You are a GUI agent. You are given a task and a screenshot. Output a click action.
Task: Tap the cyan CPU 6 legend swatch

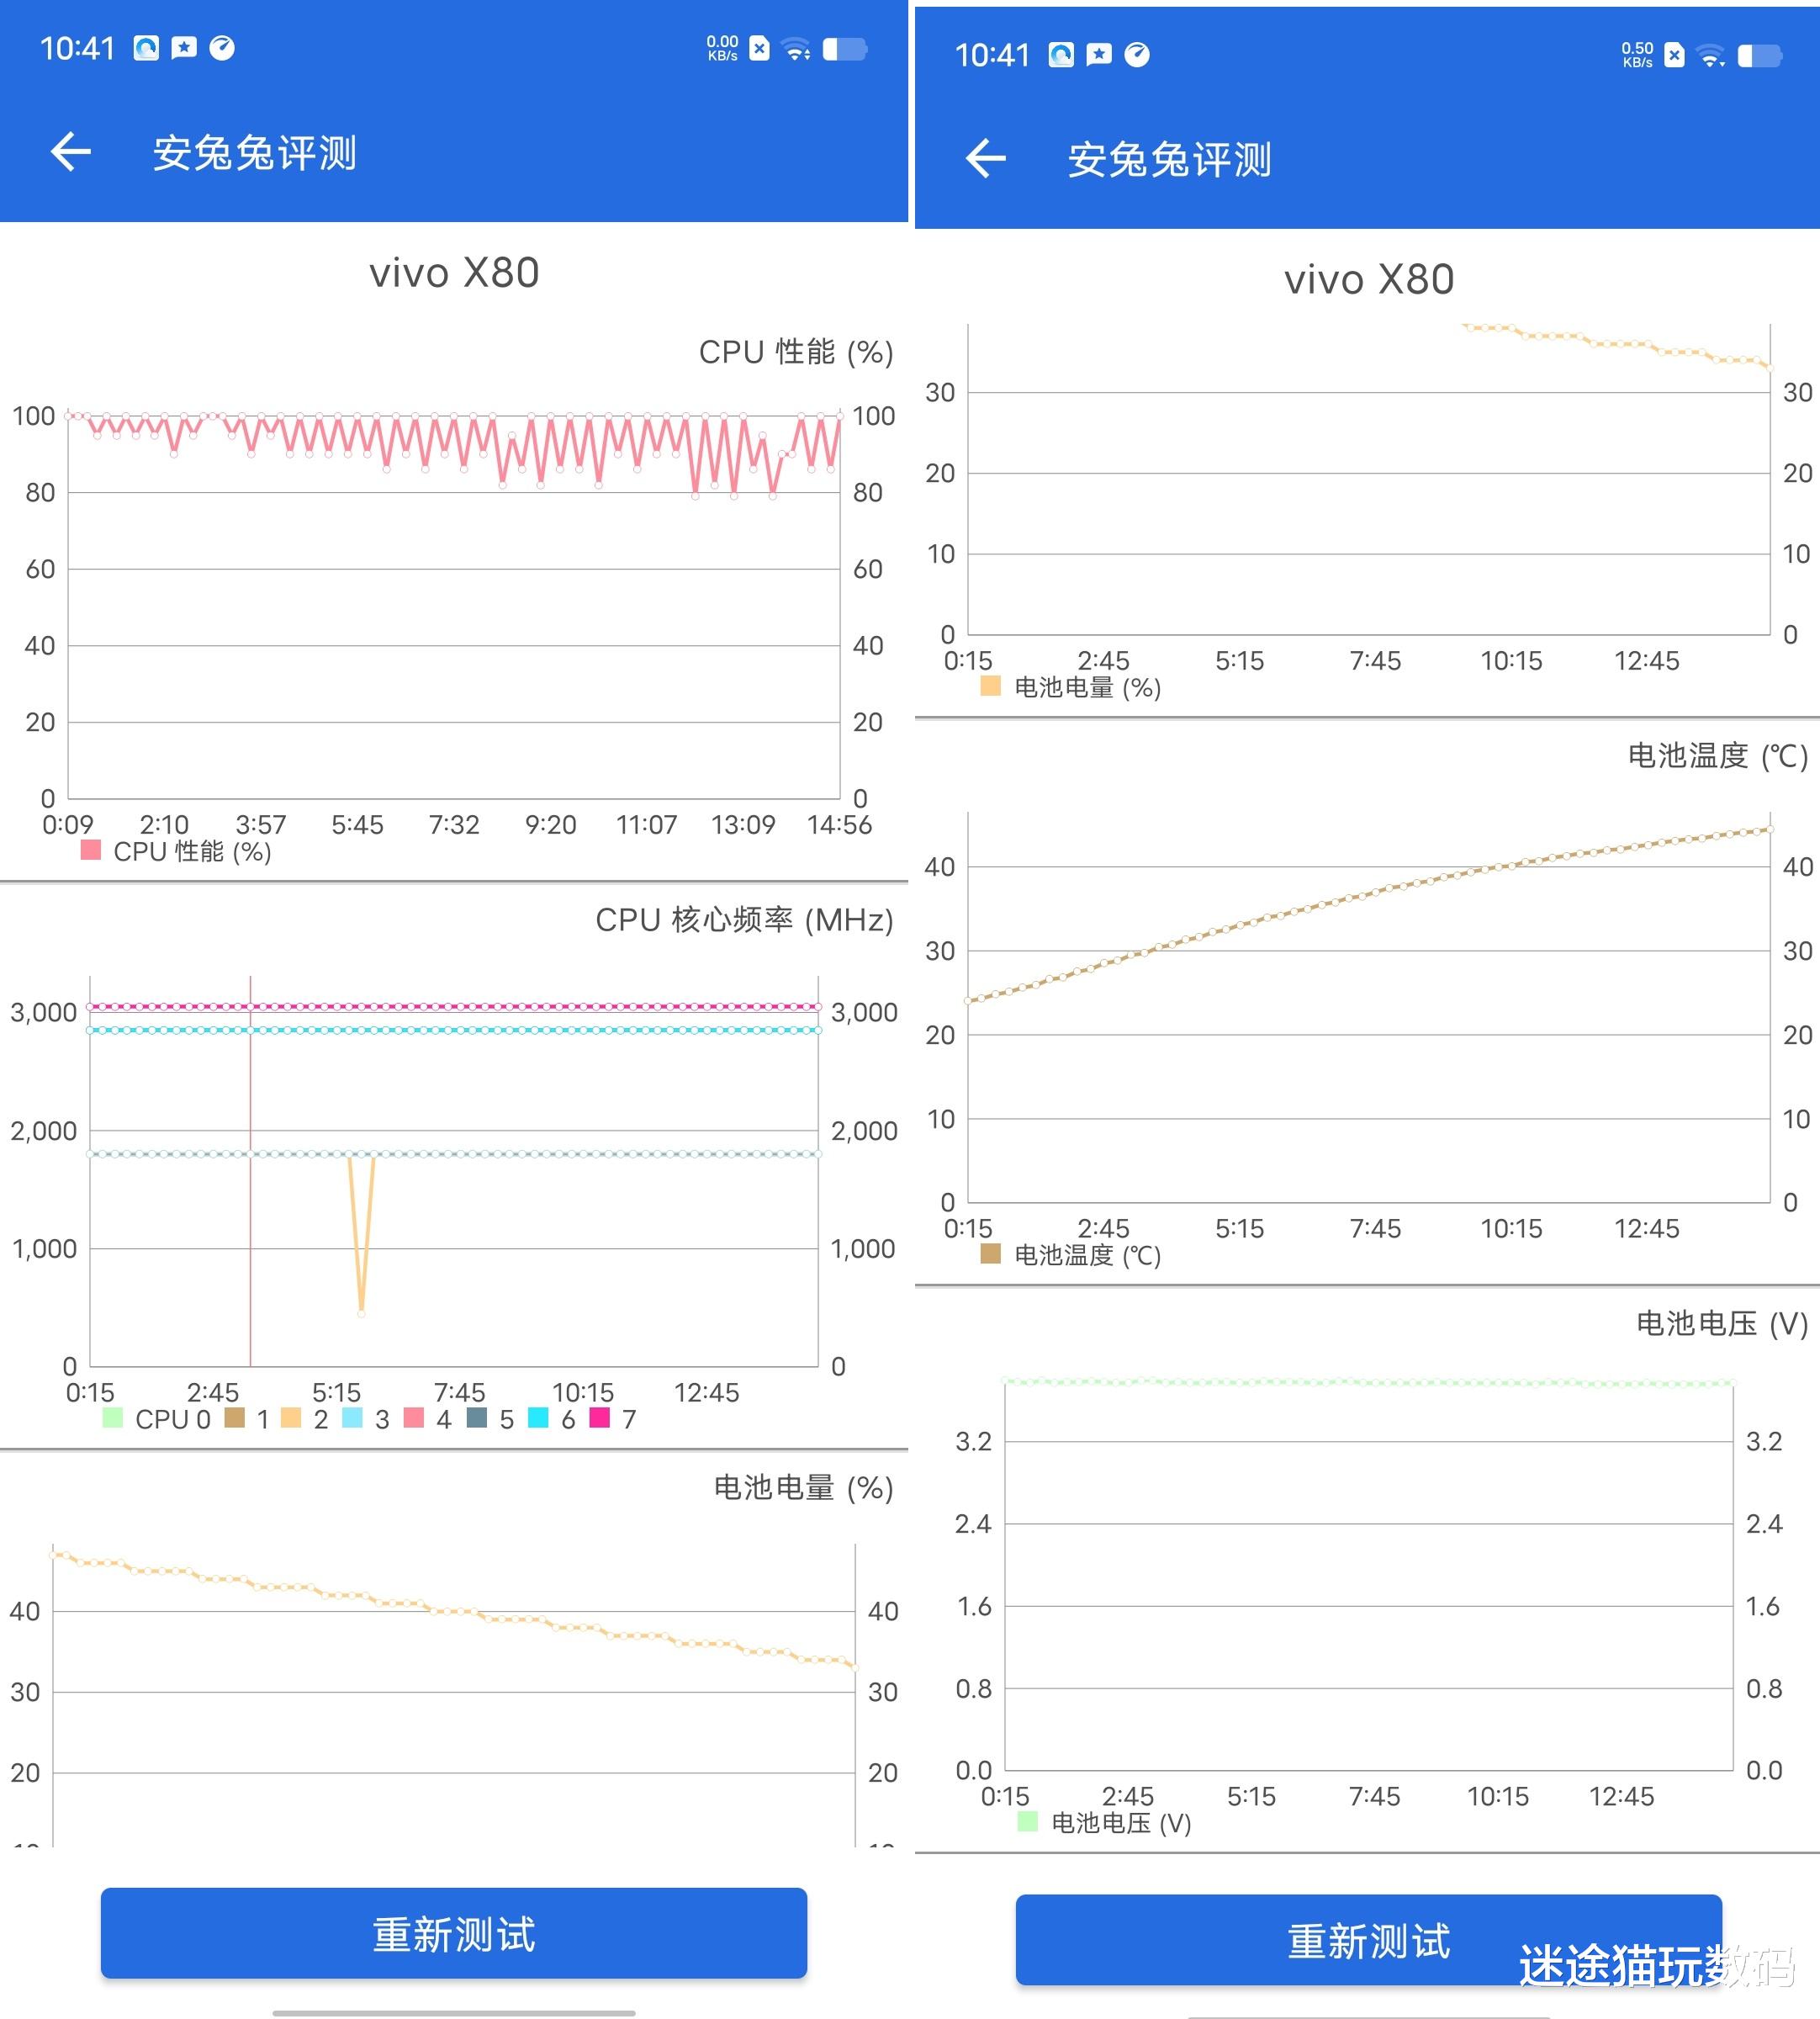(x=538, y=1417)
